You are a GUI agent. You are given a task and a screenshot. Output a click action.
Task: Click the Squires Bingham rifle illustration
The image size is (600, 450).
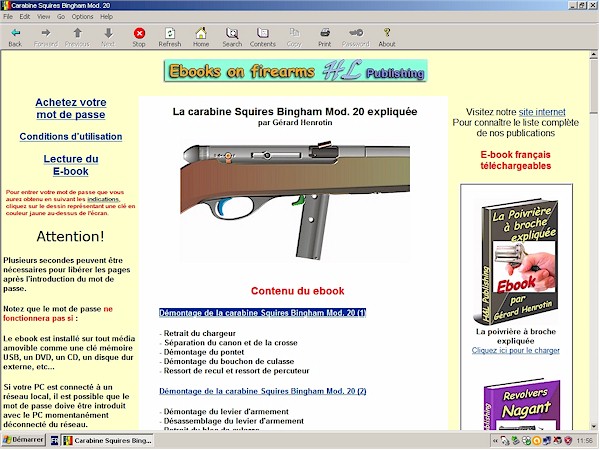(295, 201)
